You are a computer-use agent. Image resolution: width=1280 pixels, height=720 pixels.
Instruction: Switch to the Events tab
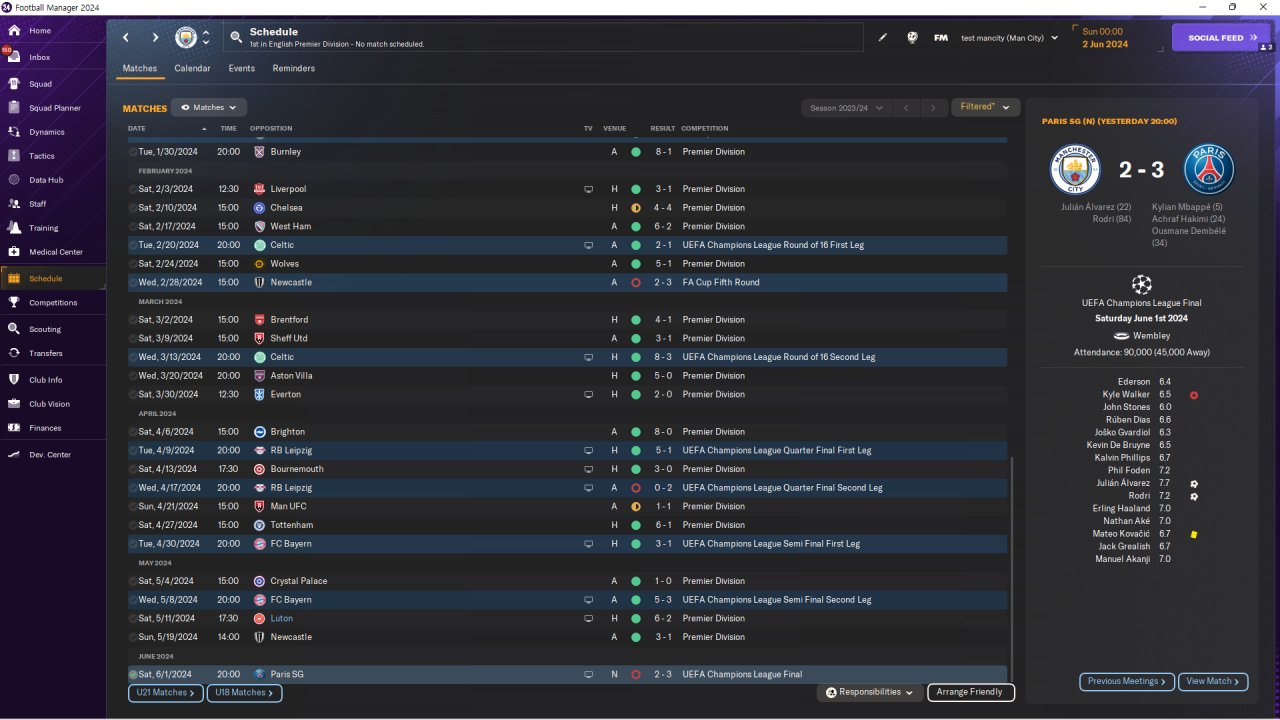pyautogui.click(x=241, y=68)
